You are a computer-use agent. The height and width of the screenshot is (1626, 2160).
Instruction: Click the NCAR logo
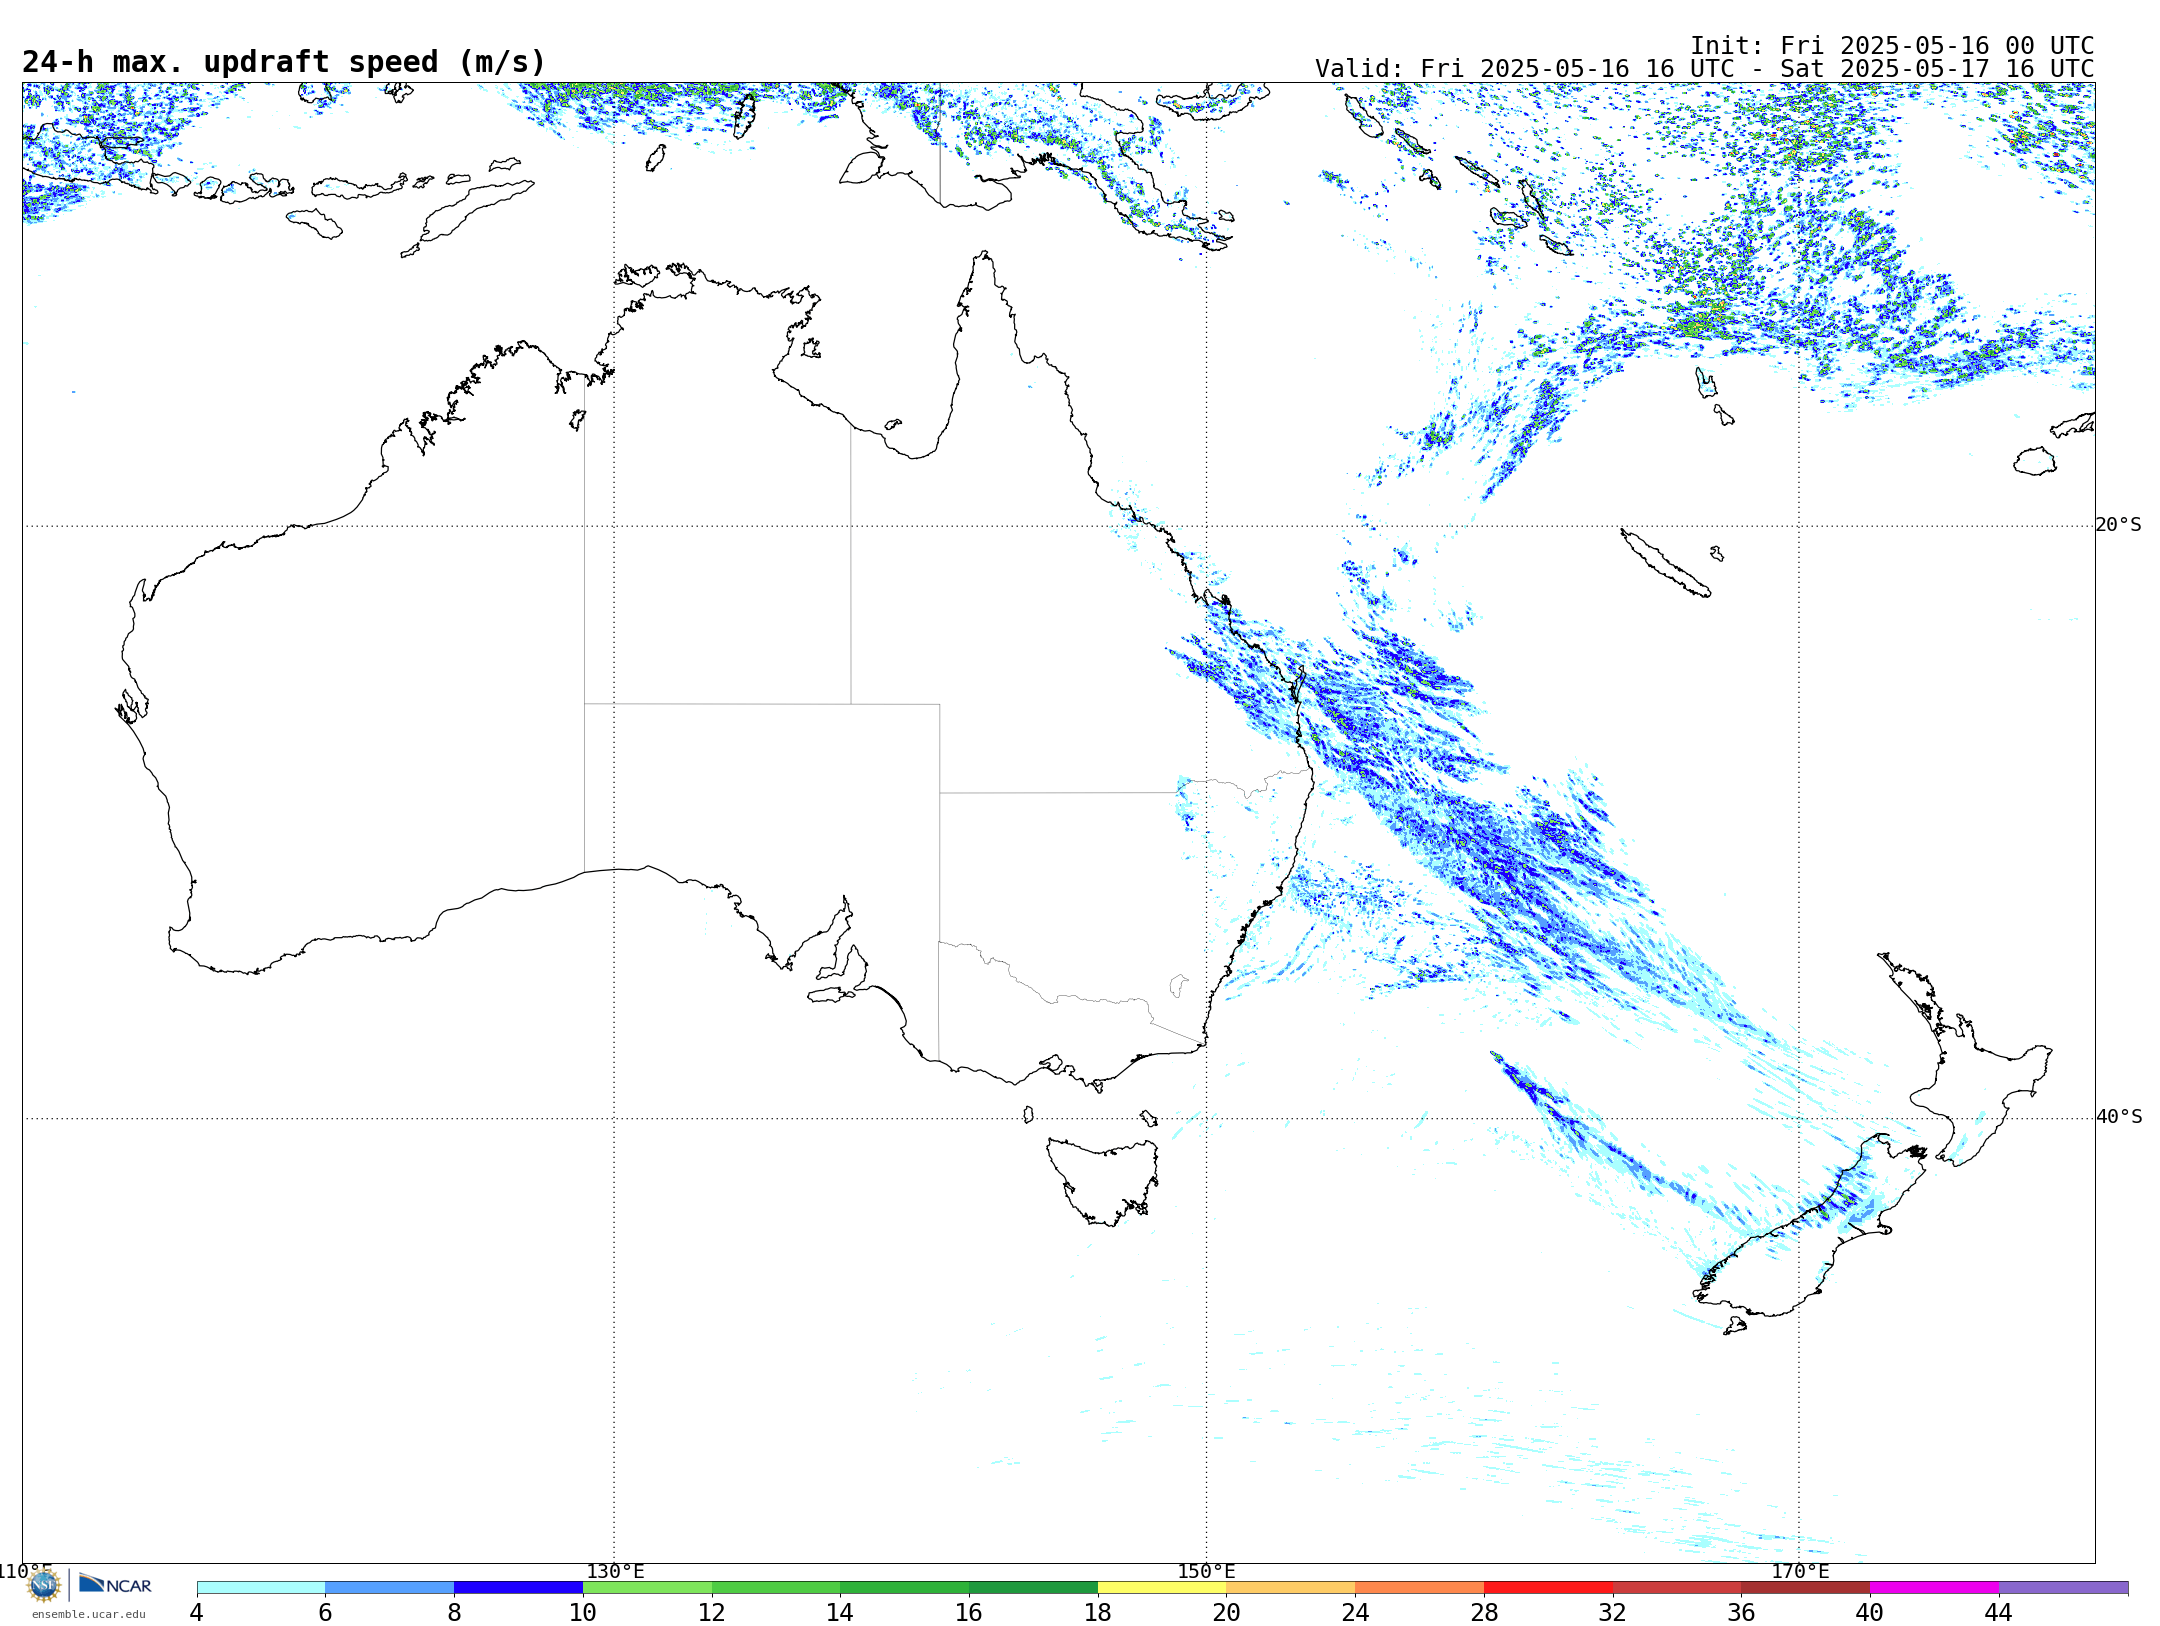click(x=115, y=1584)
